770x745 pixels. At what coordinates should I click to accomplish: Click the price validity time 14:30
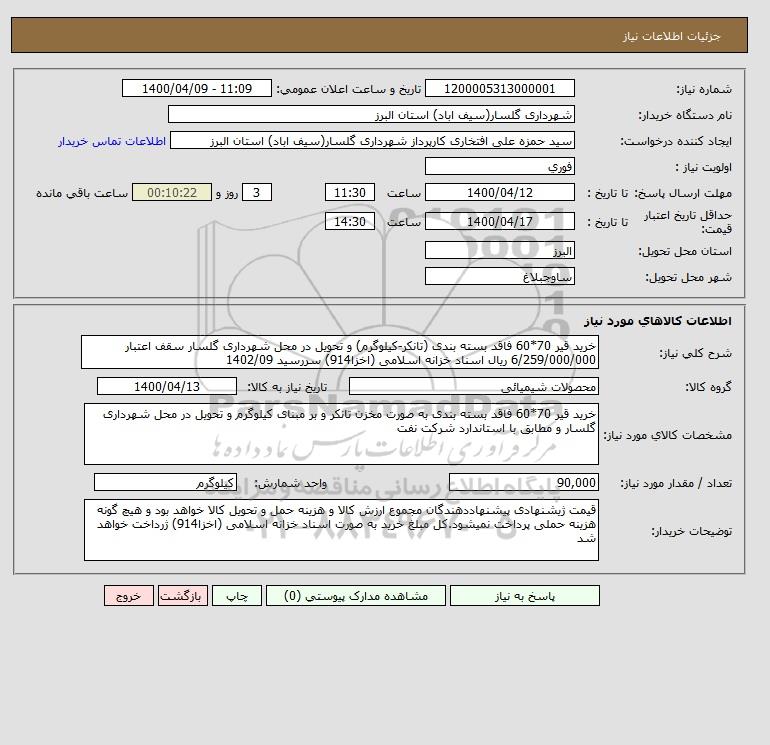point(350,221)
